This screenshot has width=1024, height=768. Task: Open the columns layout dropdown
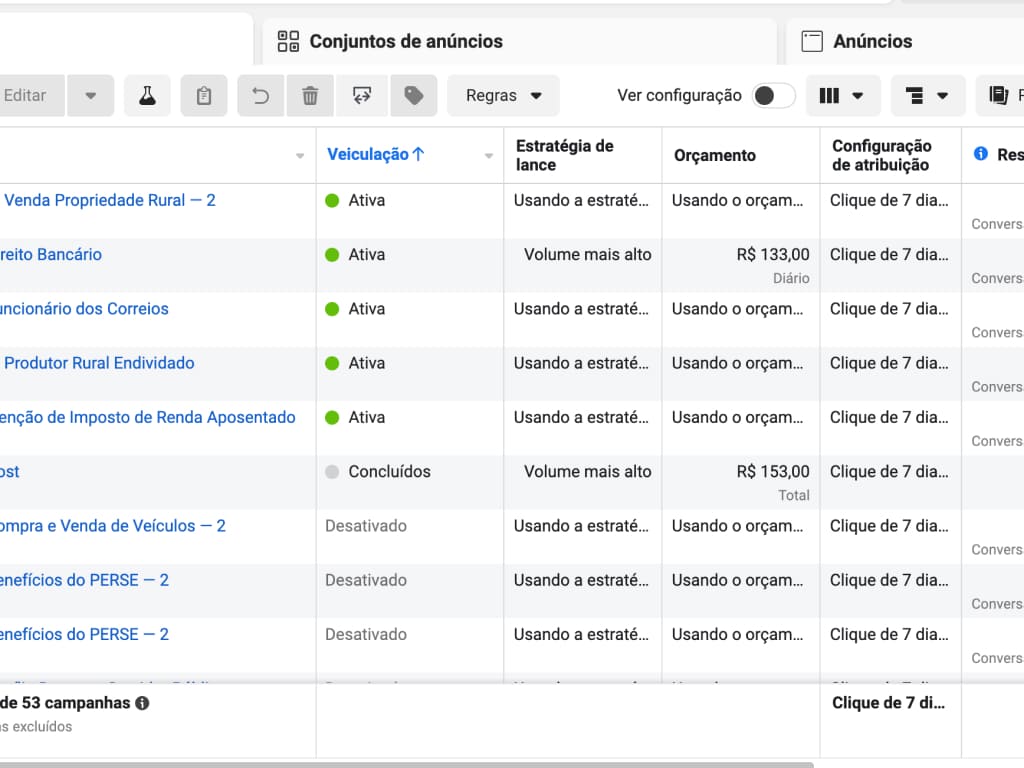click(x=843, y=96)
